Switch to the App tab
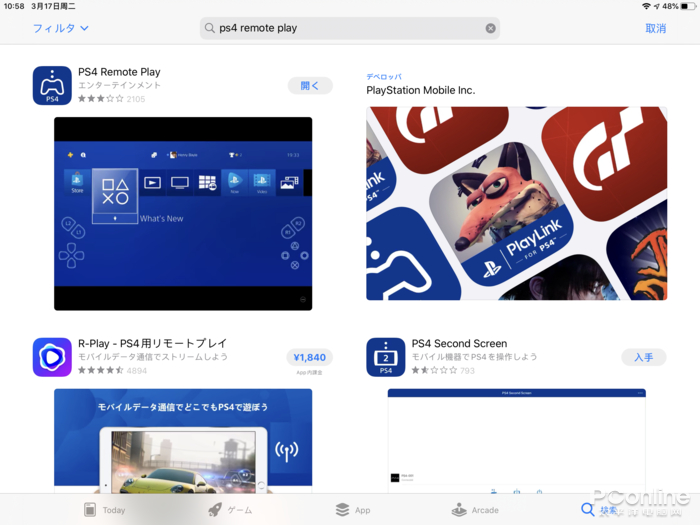This screenshot has width=700, height=525. click(x=353, y=509)
